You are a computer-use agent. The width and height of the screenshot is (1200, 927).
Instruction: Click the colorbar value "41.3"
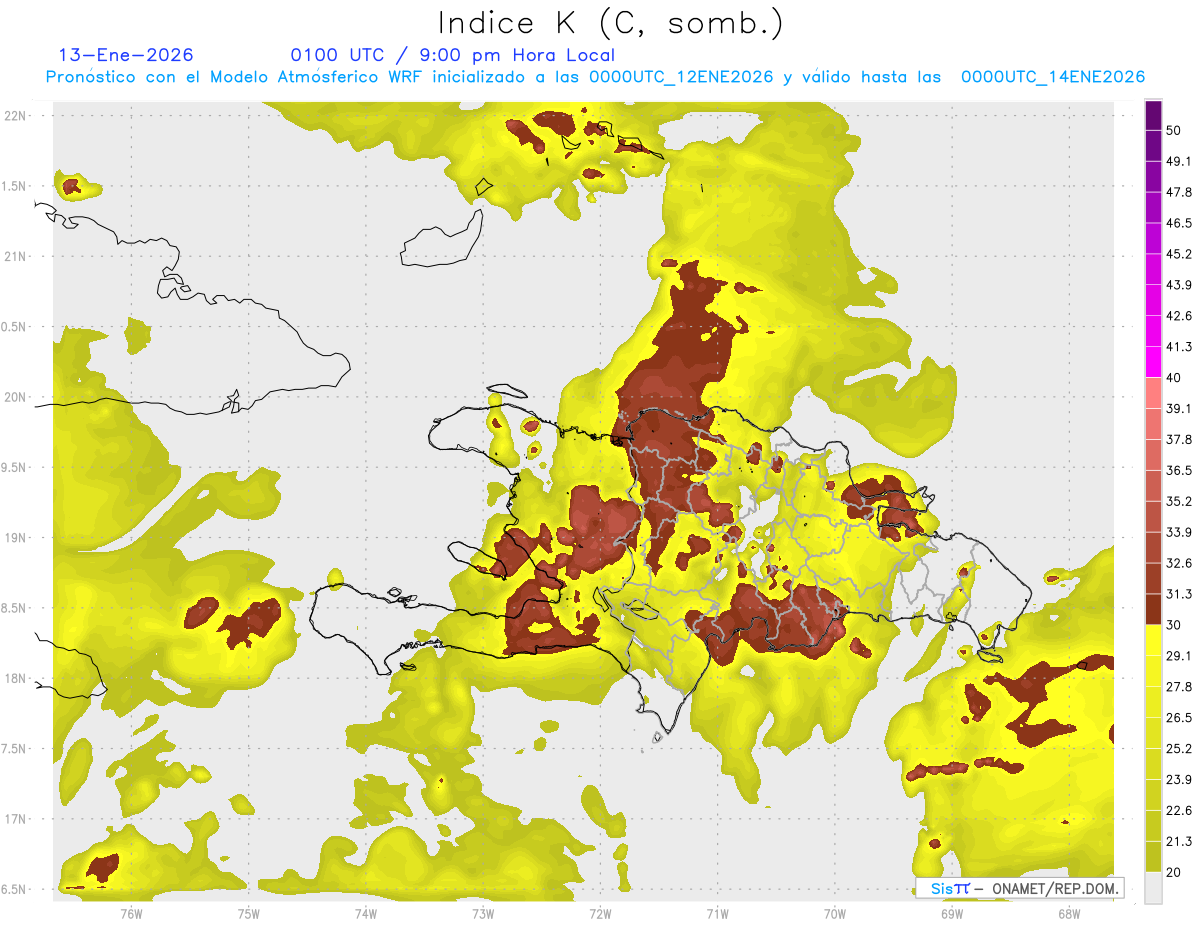point(1179,347)
